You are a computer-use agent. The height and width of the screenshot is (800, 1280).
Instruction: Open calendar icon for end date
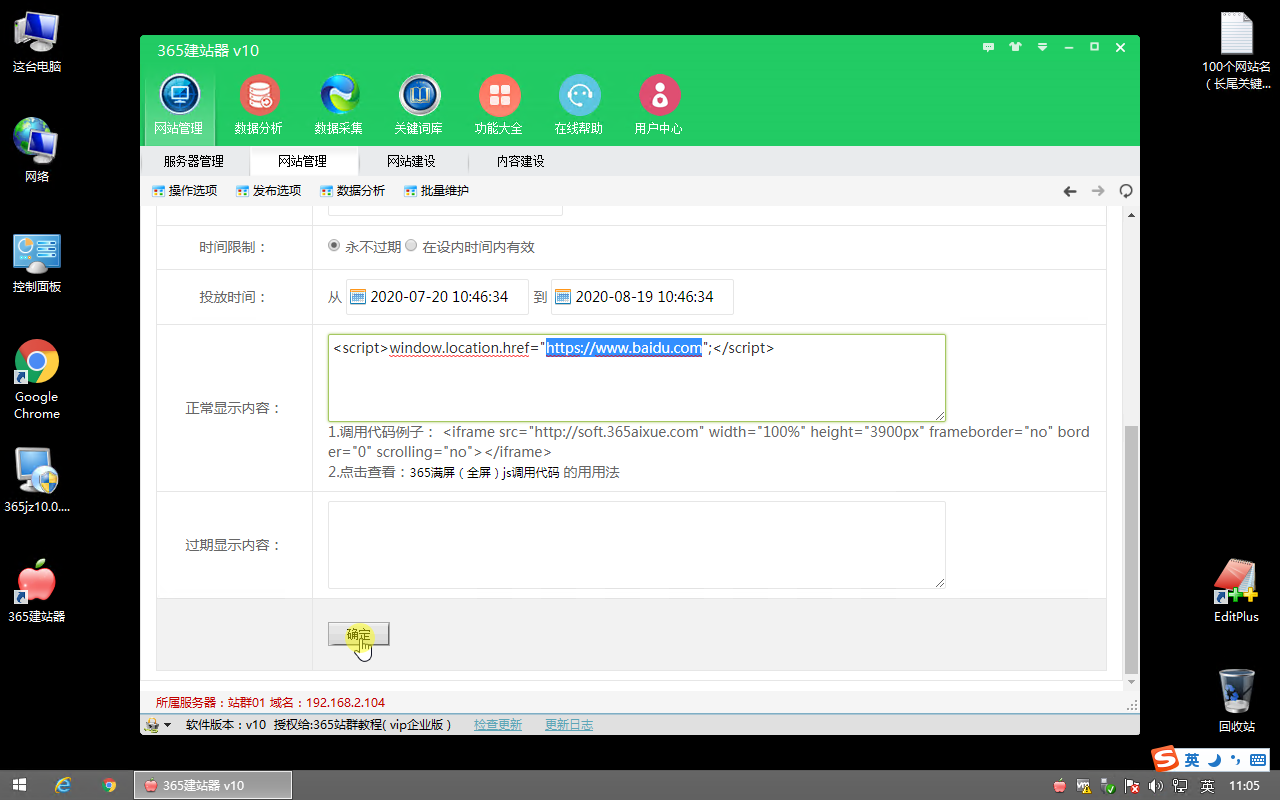563,297
